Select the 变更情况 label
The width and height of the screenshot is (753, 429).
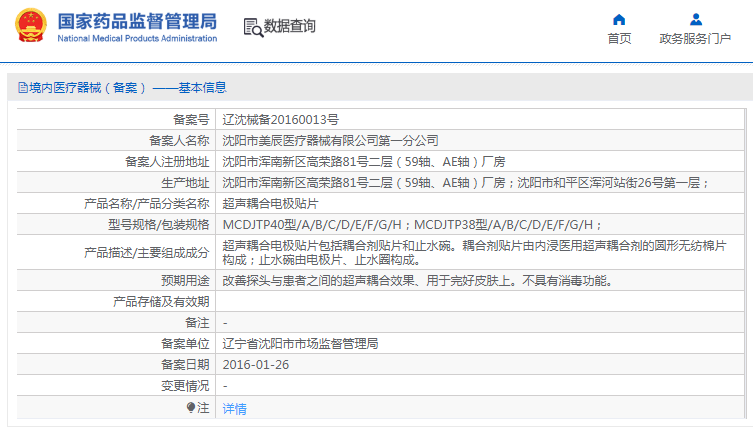pos(185,386)
